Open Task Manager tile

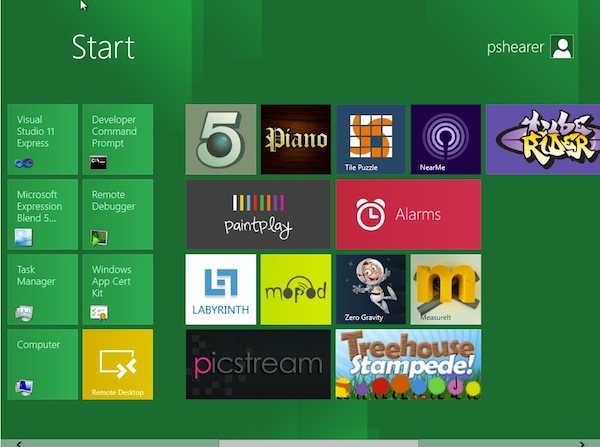(42, 289)
